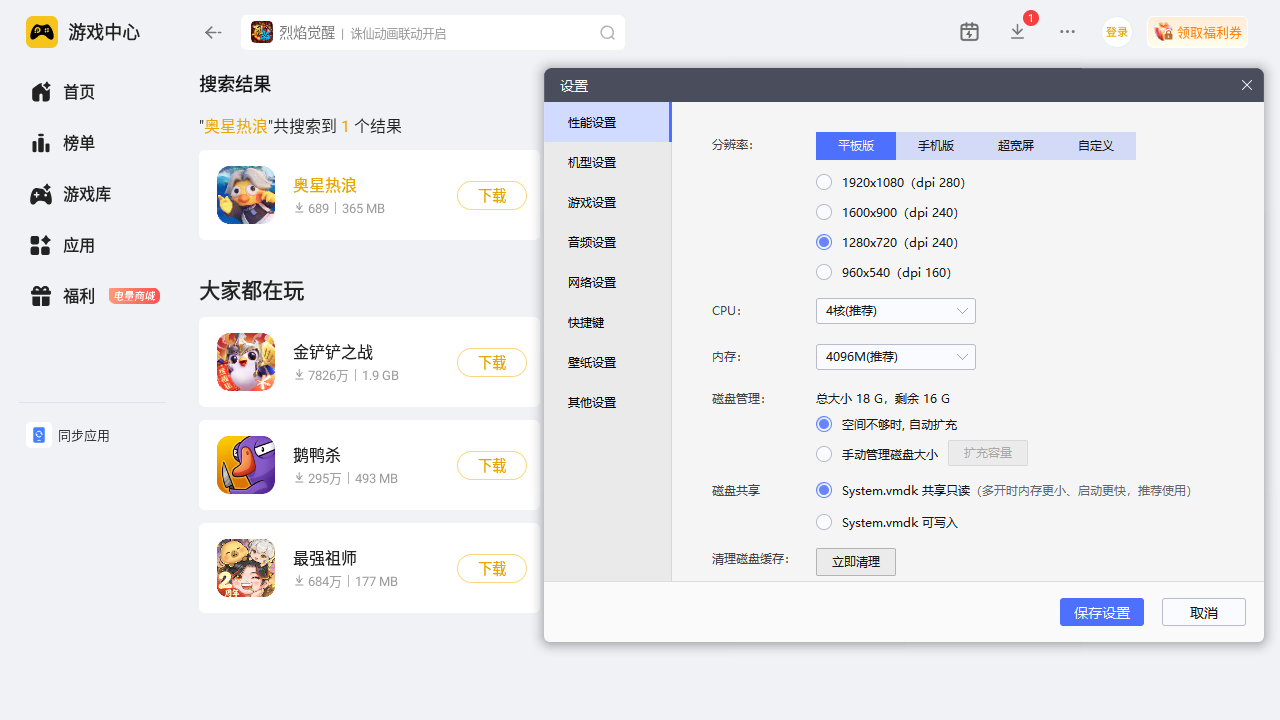Open 网络设置 settings tab
The height and width of the screenshot is (720, 1280).
tap(592, 282)
